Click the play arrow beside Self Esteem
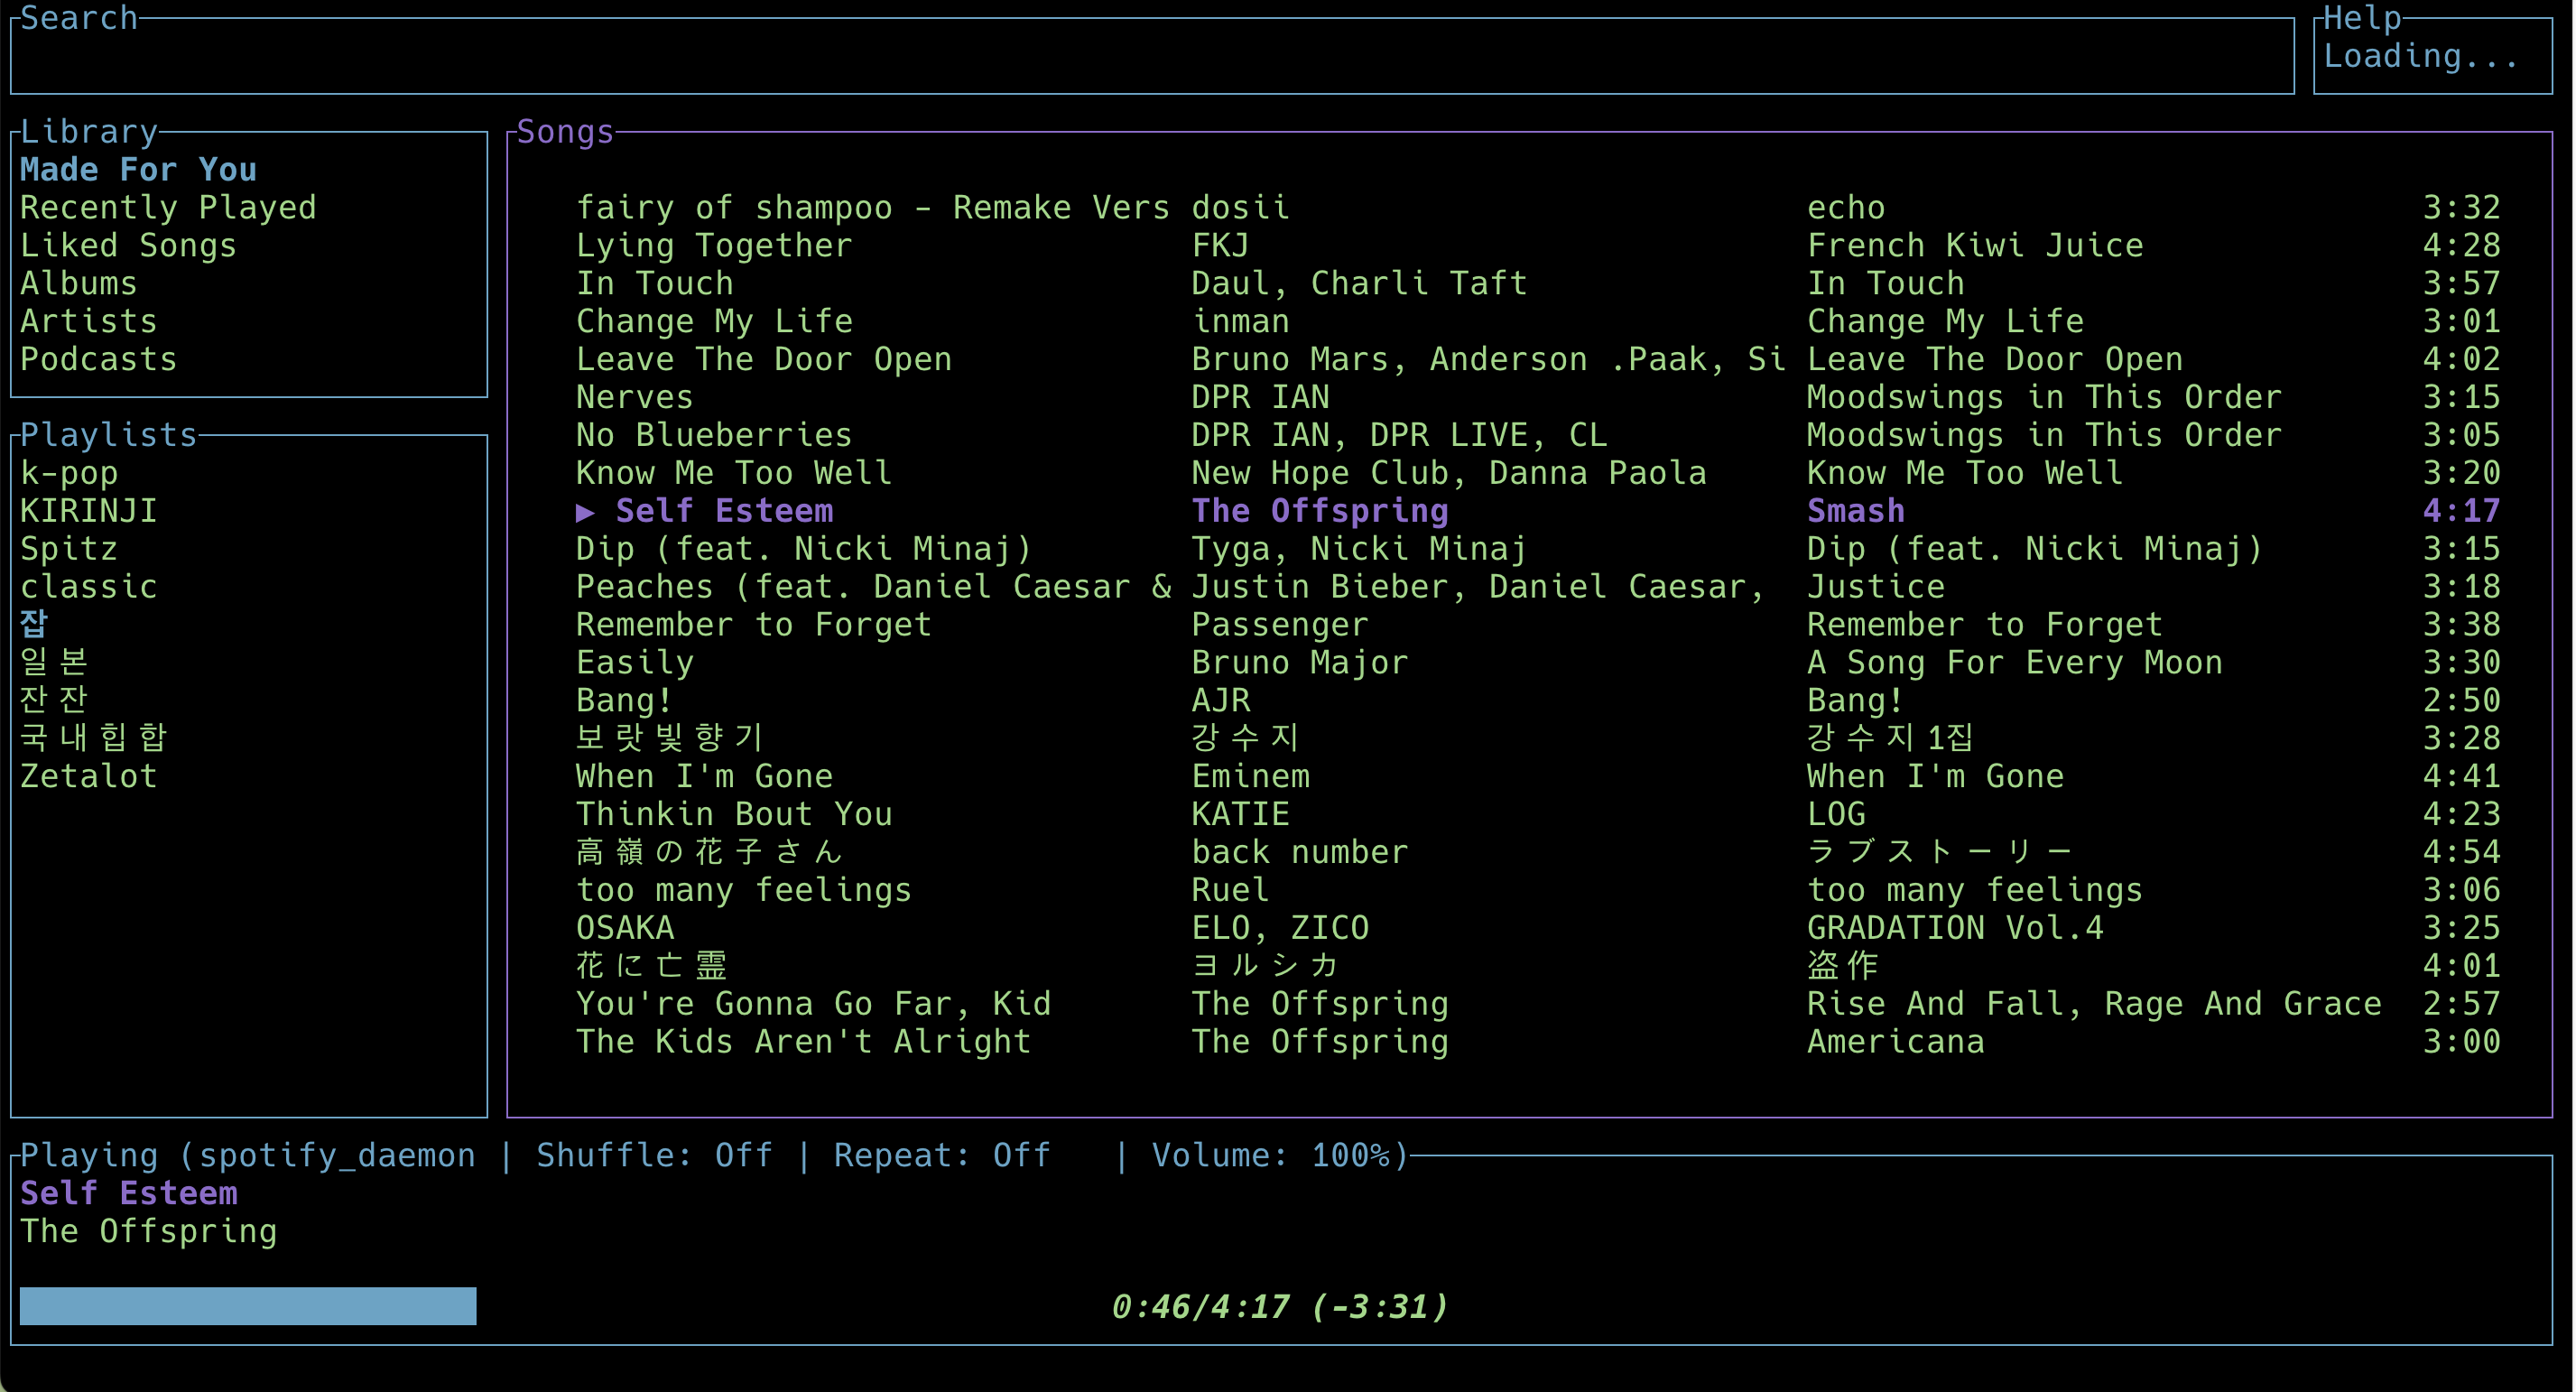 click(x=585, y=512)
